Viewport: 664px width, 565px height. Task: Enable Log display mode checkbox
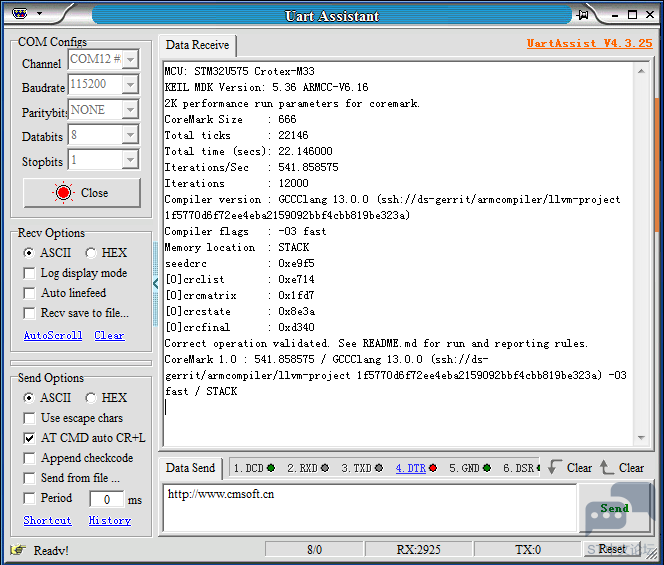pos(29,273)
